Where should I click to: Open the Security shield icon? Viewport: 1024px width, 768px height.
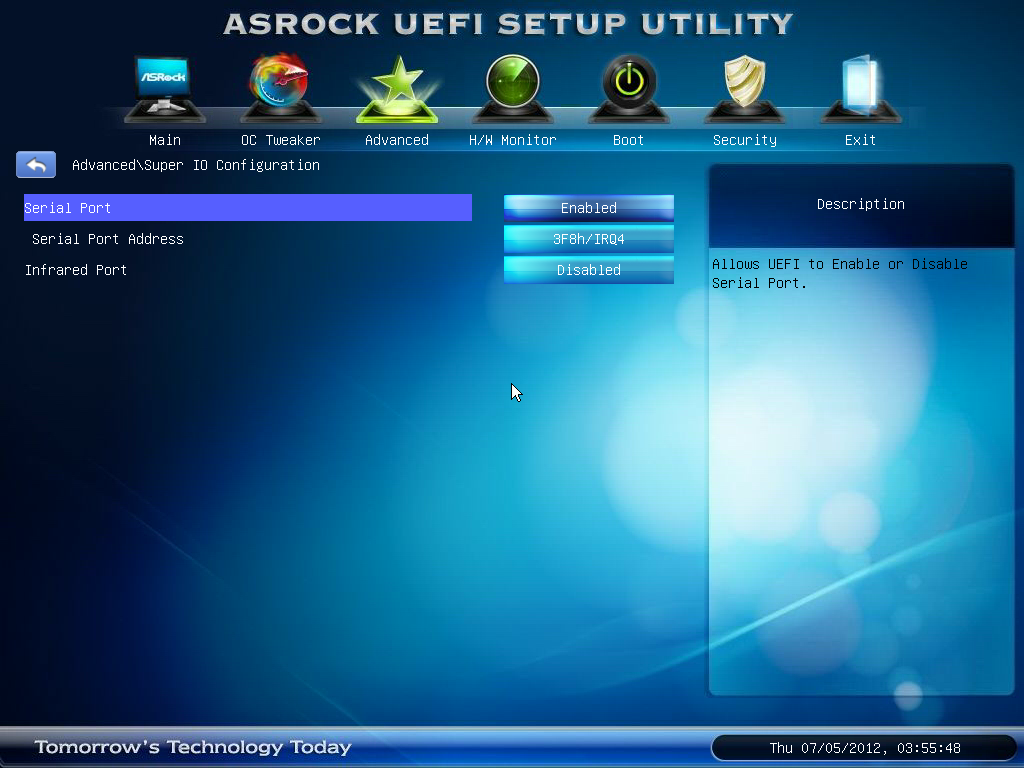click(x=744, y=89)
